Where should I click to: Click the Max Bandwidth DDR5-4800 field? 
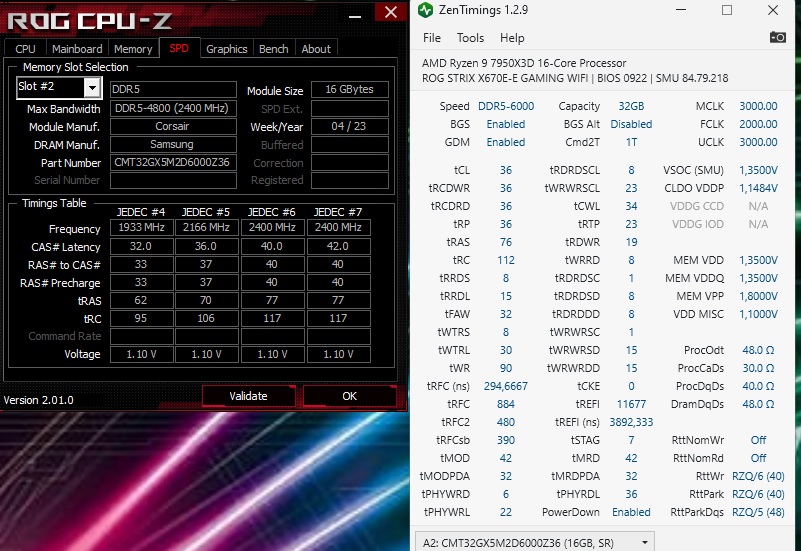(x=173, y=108)
